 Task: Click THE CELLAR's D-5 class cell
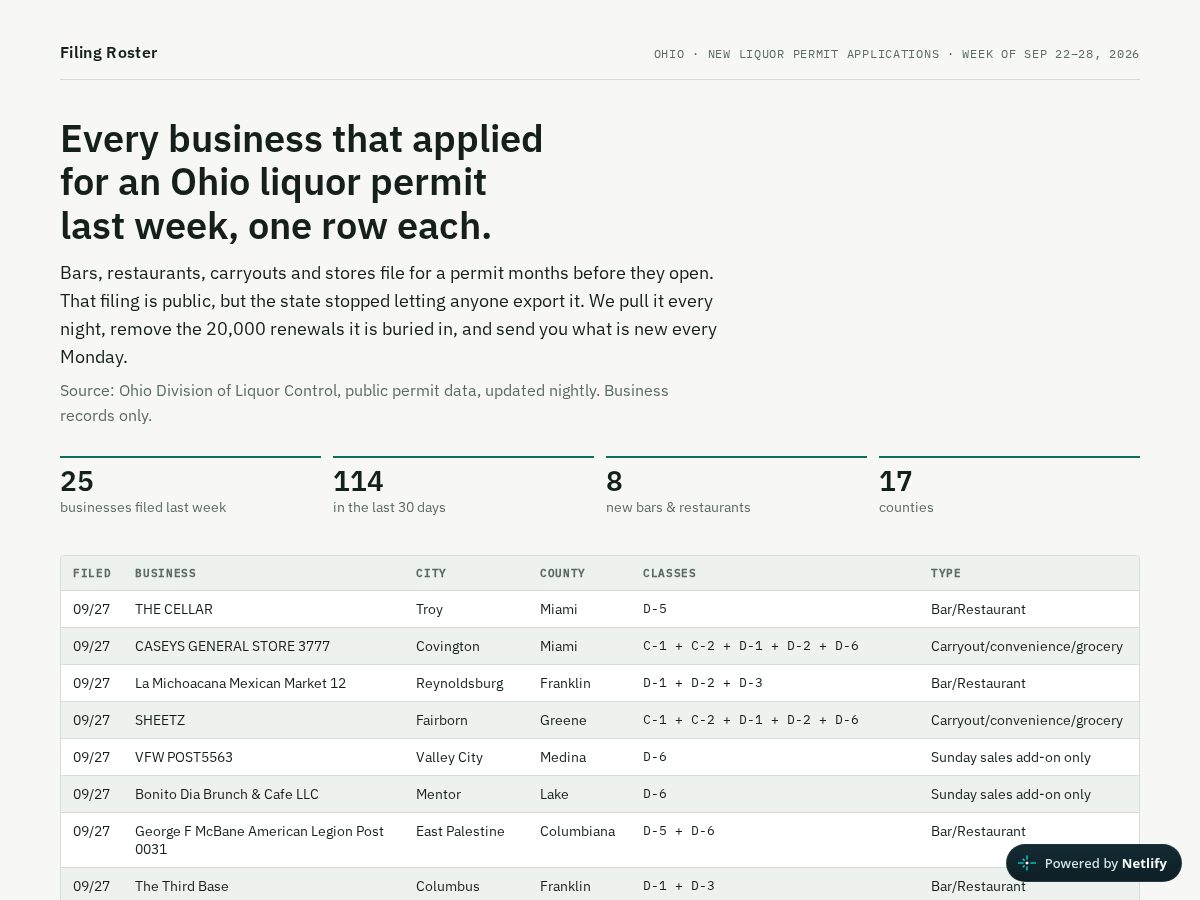click(655, 609)
